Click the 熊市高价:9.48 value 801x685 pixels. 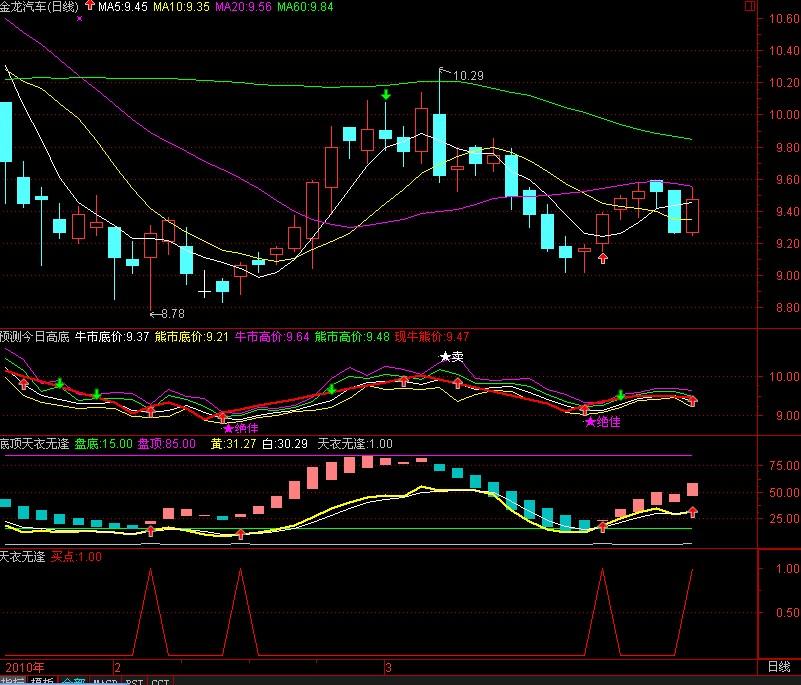point(352,337)
